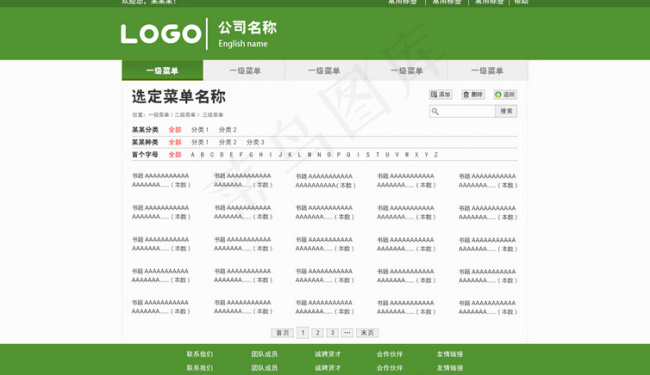Image resolution: width=650 pixels, height=375 pixels.
Task: Open 三级菜单 in the breadcrumb path
Action: 213,115
